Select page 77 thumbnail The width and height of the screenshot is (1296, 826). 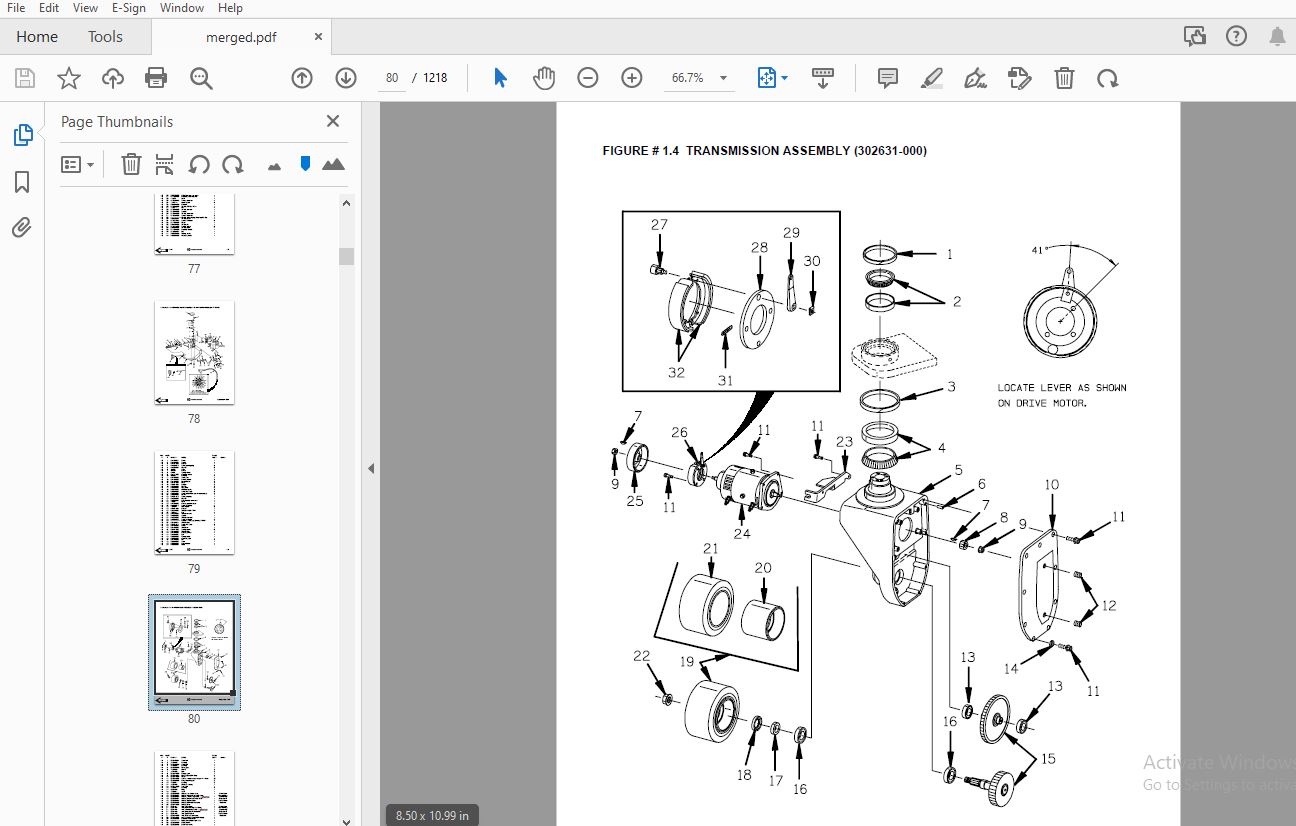click(194, 224)
